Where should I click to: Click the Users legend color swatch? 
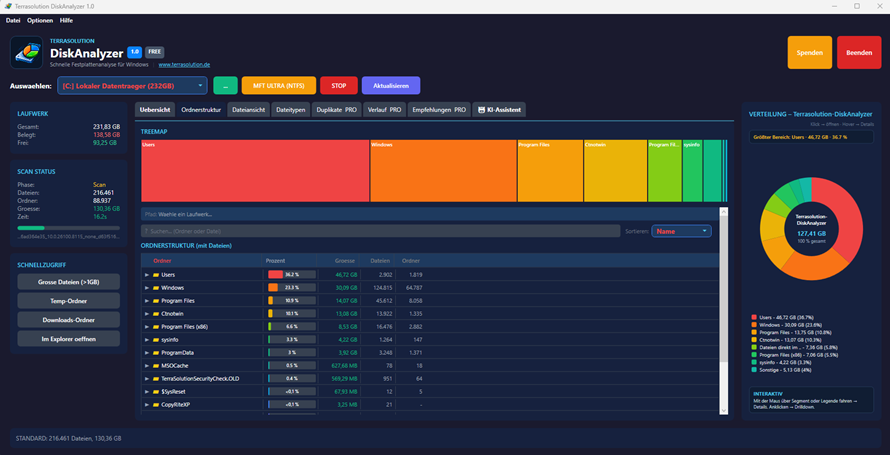tap(754, 317)
